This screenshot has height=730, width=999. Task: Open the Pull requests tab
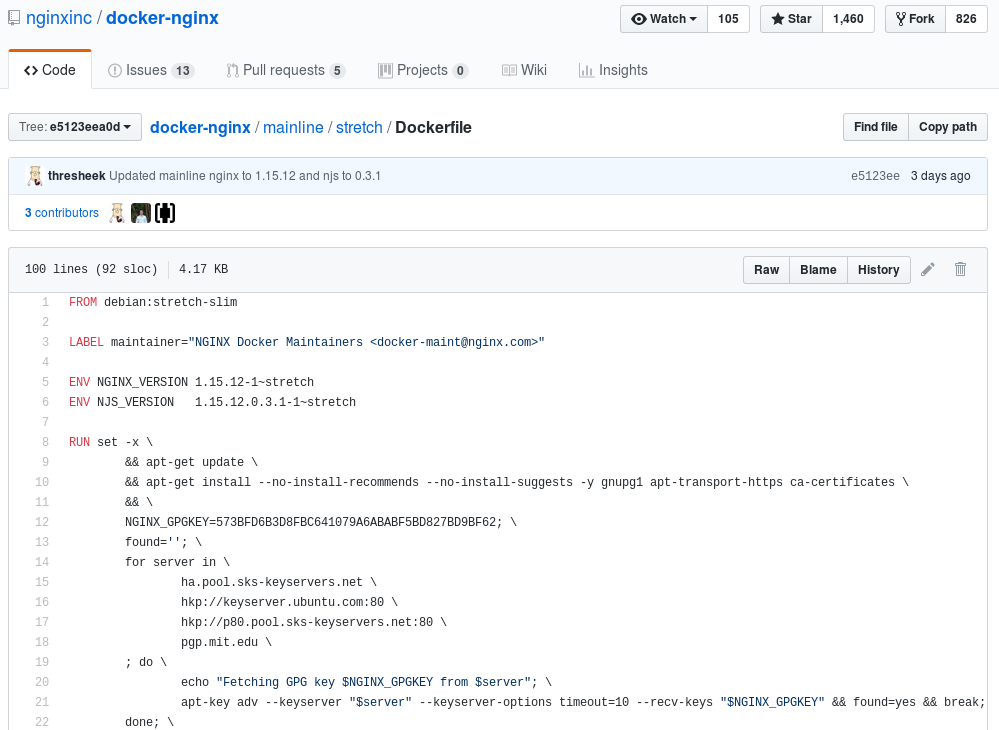285,70
